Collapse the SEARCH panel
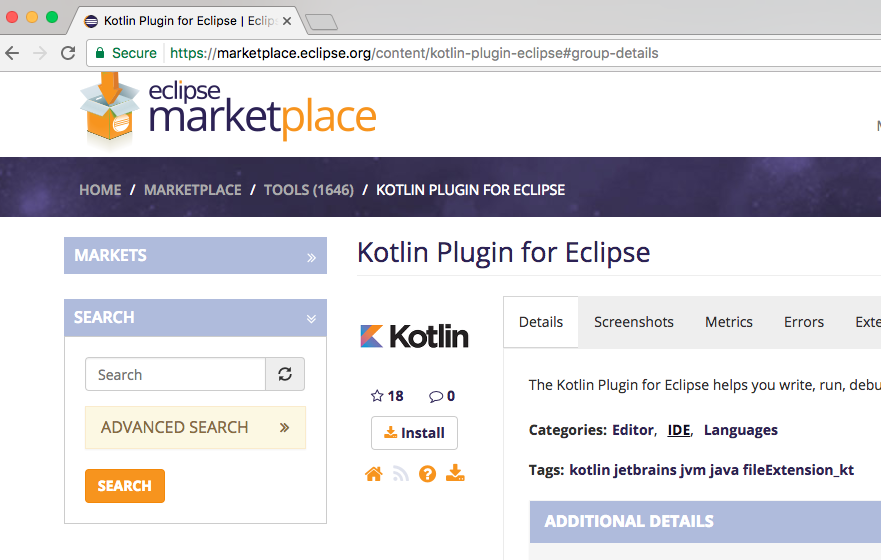 196,318
